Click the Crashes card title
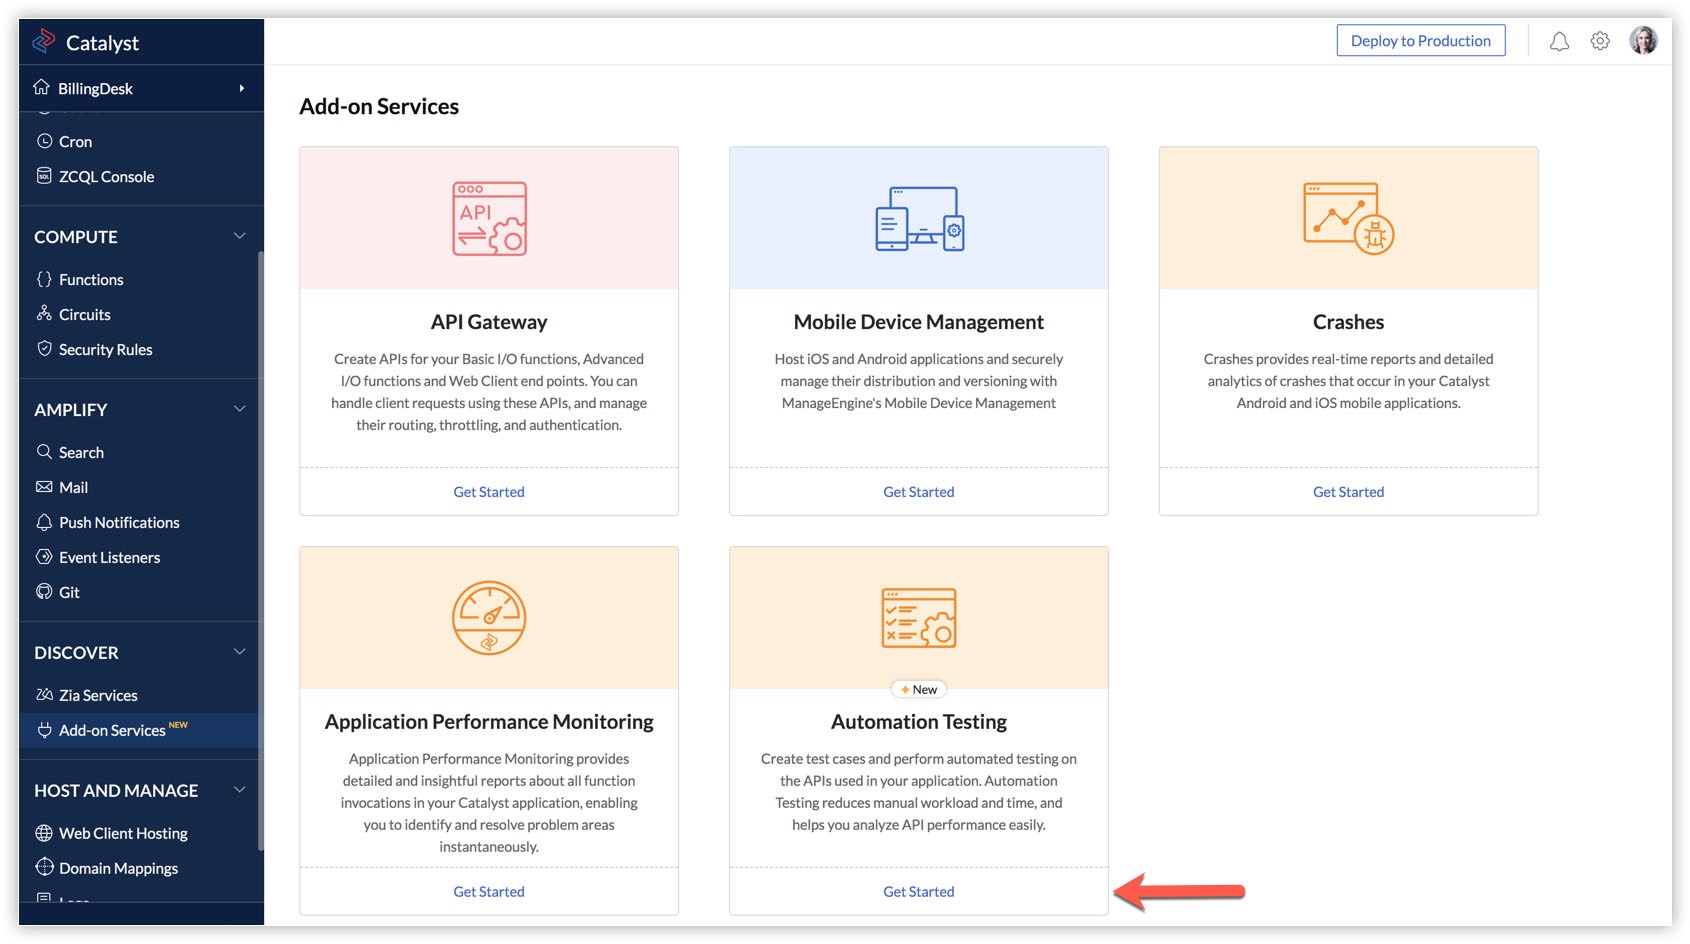 [x=1348, y=322]
